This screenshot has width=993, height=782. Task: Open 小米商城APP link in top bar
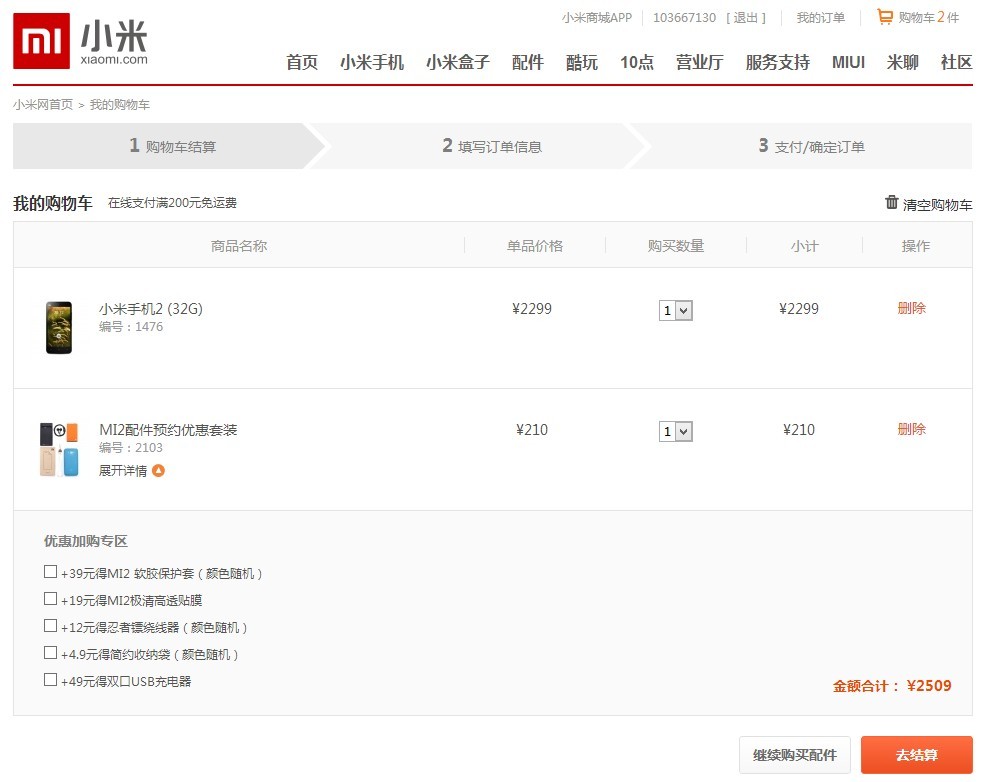pyautogui.click(x=597, y=18)
